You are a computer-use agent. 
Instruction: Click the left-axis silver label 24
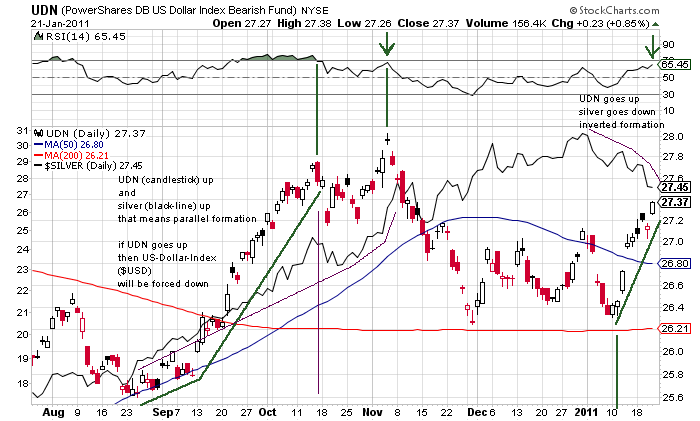pos(22,249)
